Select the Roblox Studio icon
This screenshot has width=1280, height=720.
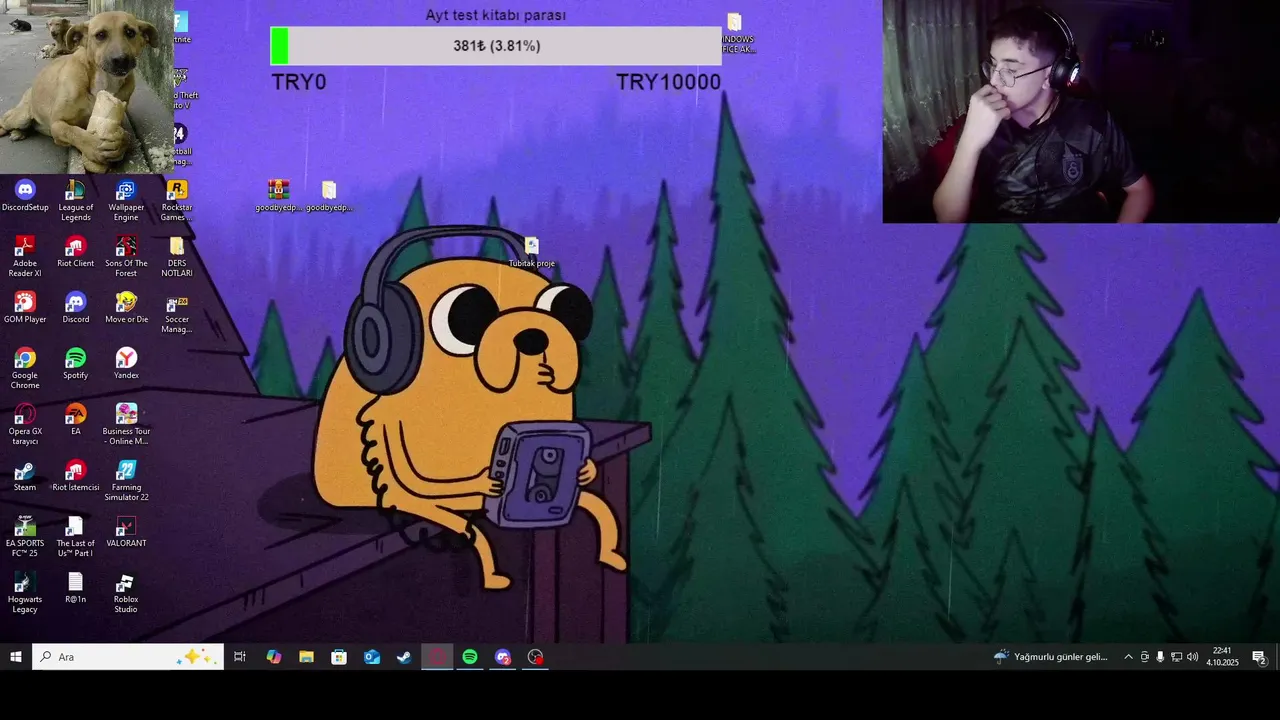pos(126,592)
